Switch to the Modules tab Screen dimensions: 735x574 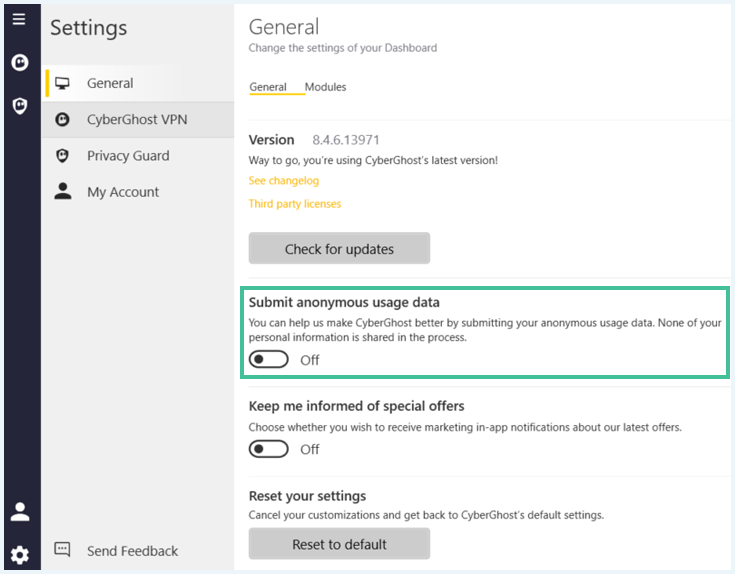click(325, 87)
